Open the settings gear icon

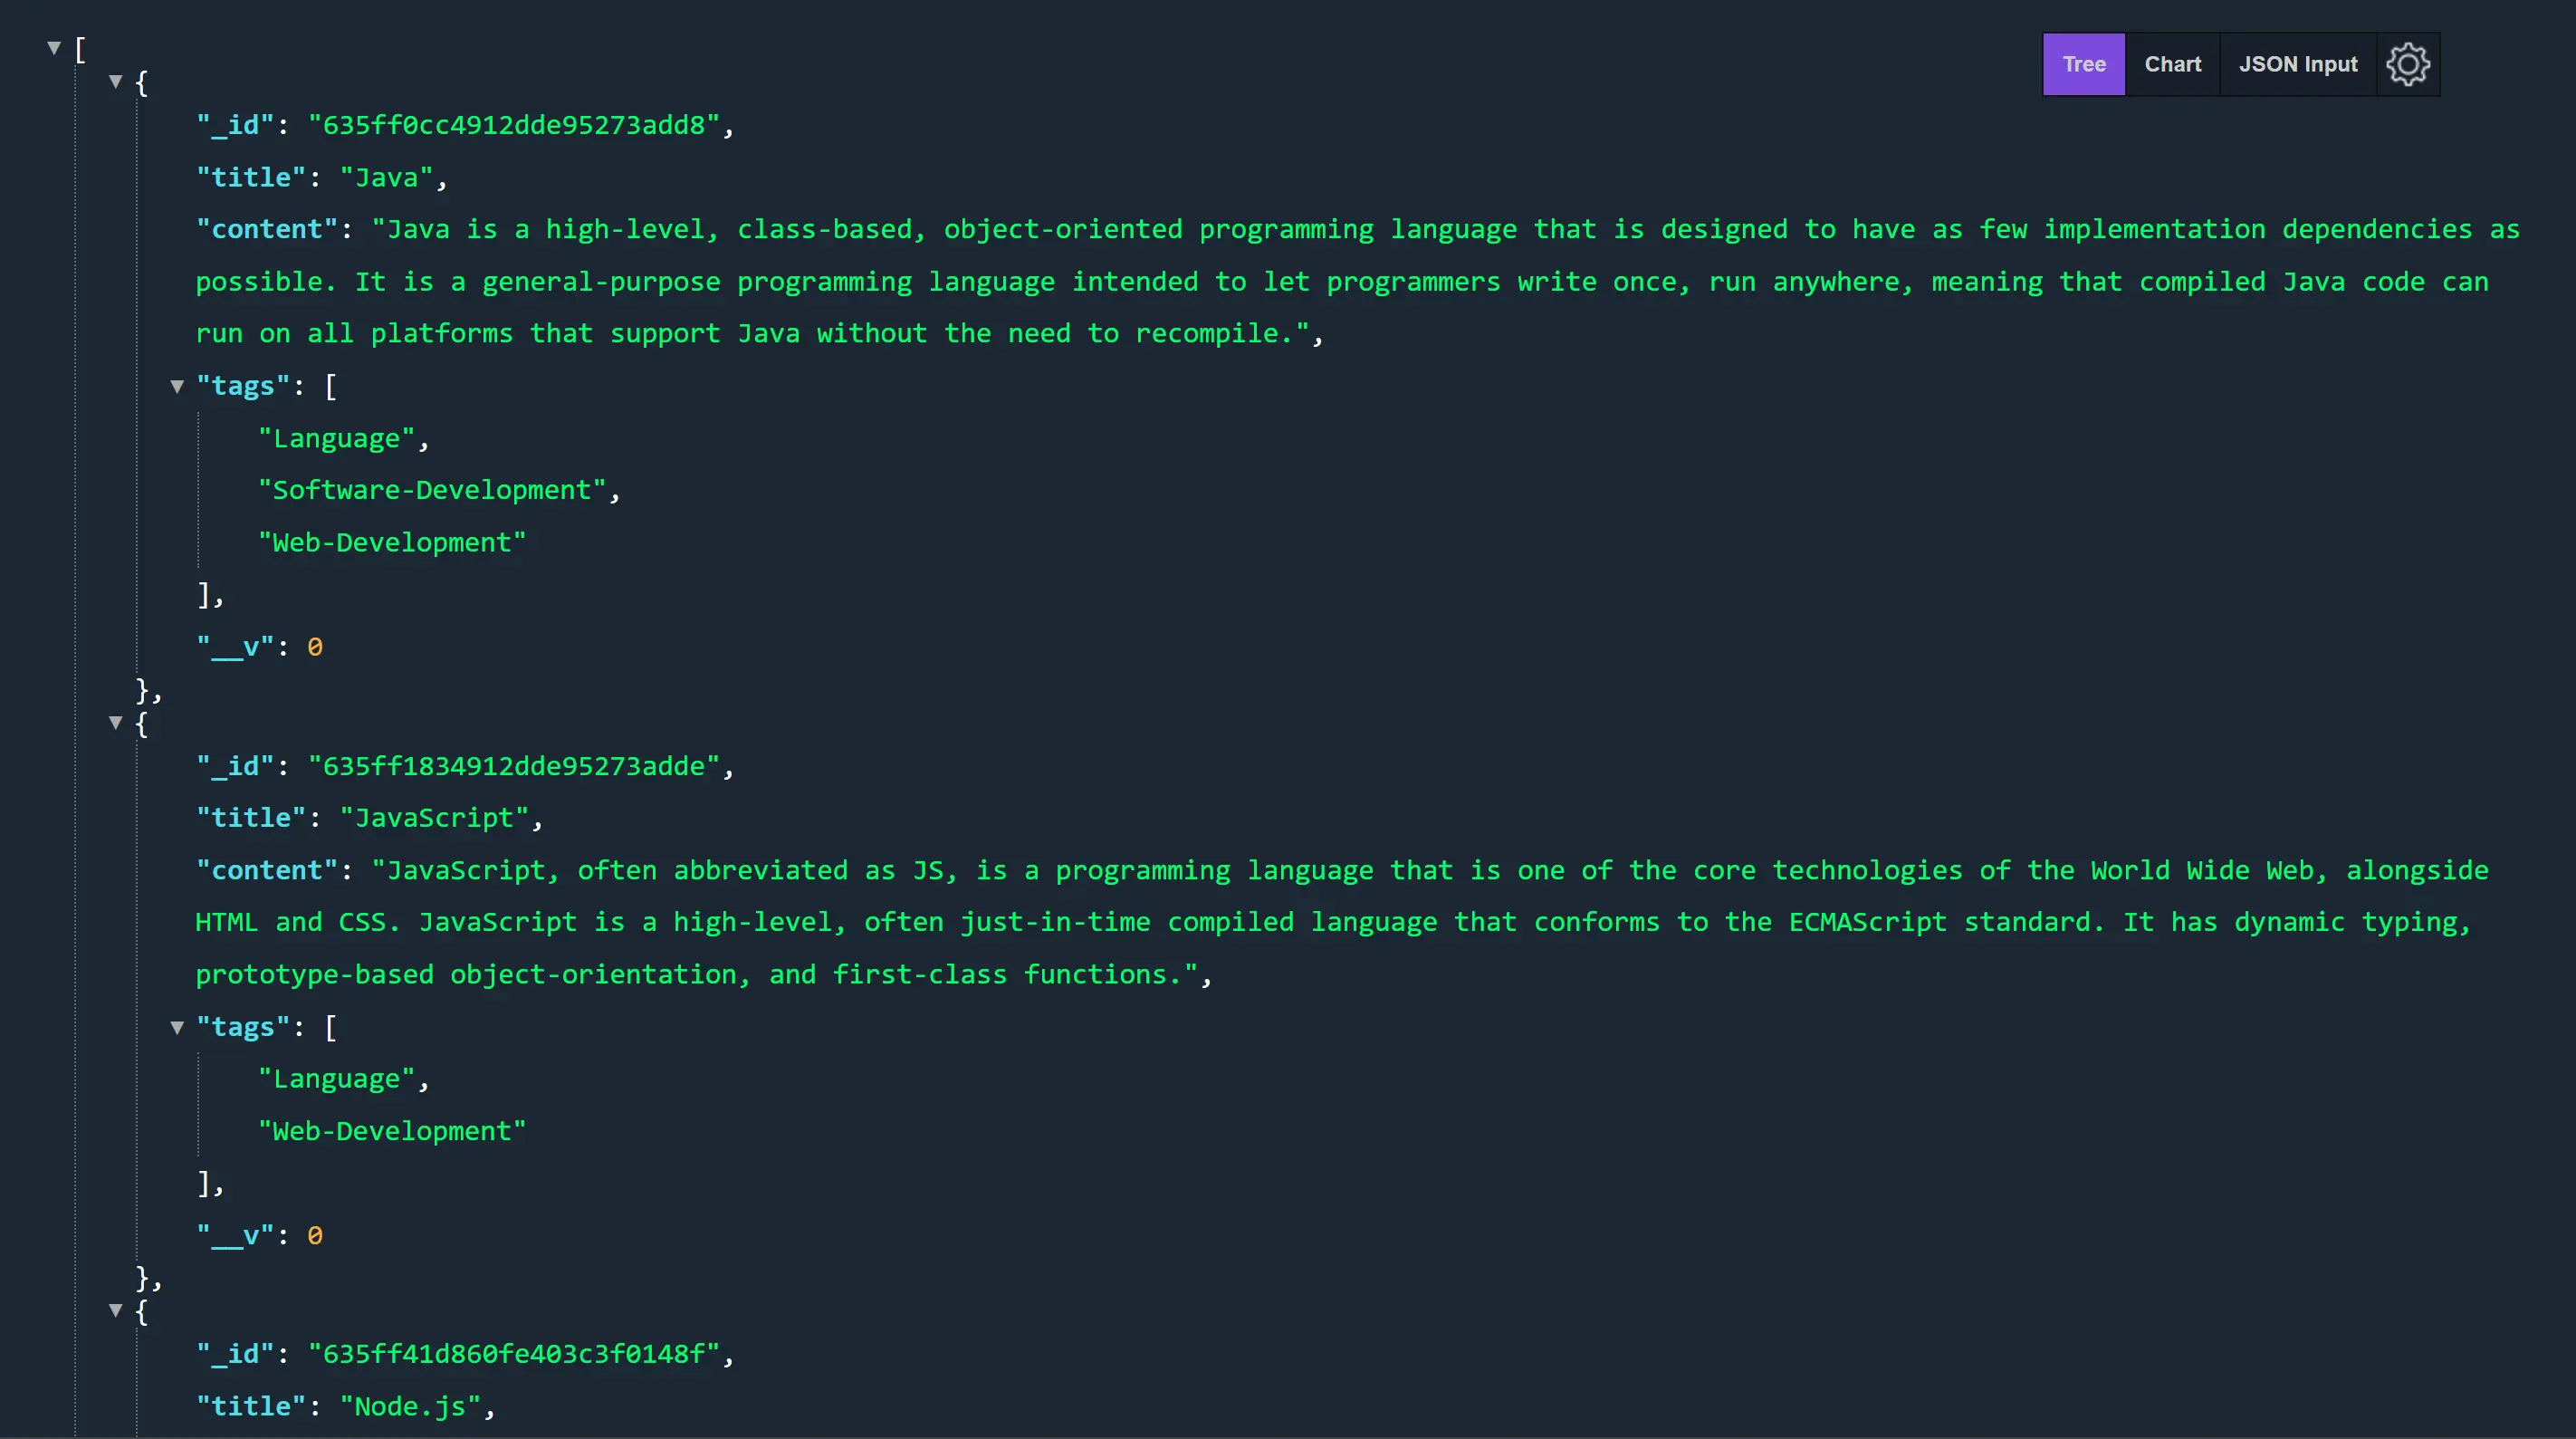pyautogui.click(x=2407, y=65)
